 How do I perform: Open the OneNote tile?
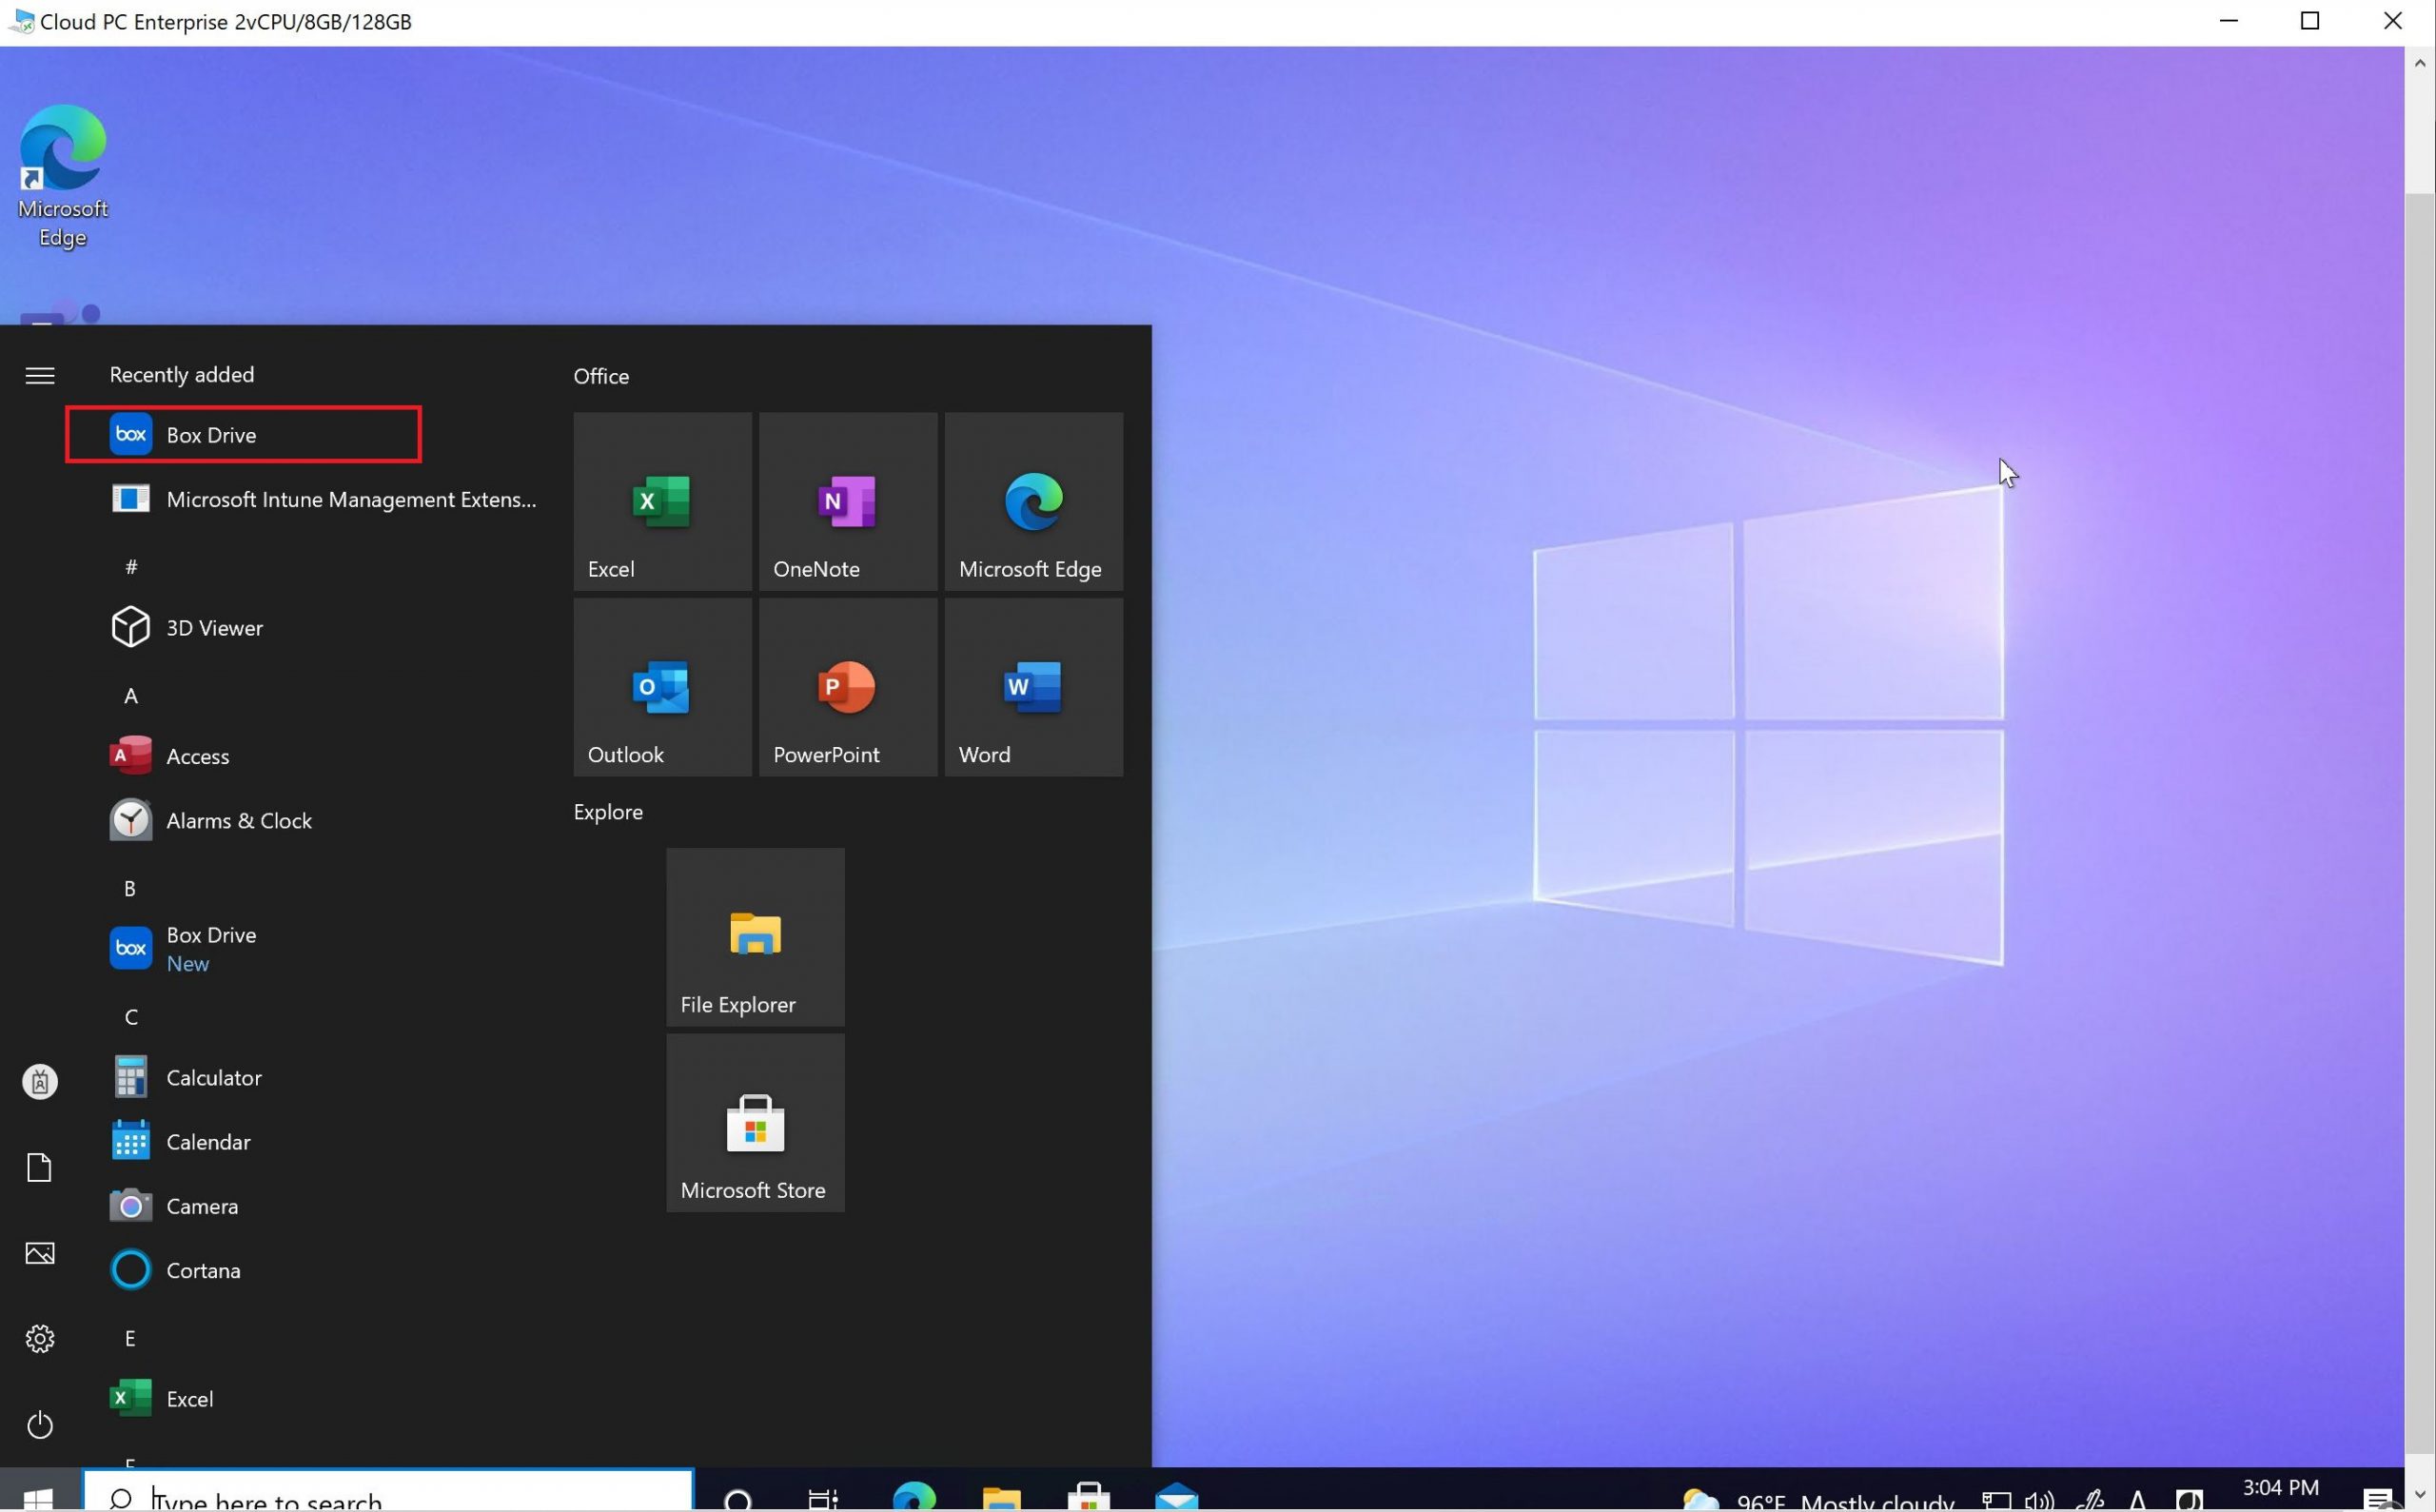(847, 501)
